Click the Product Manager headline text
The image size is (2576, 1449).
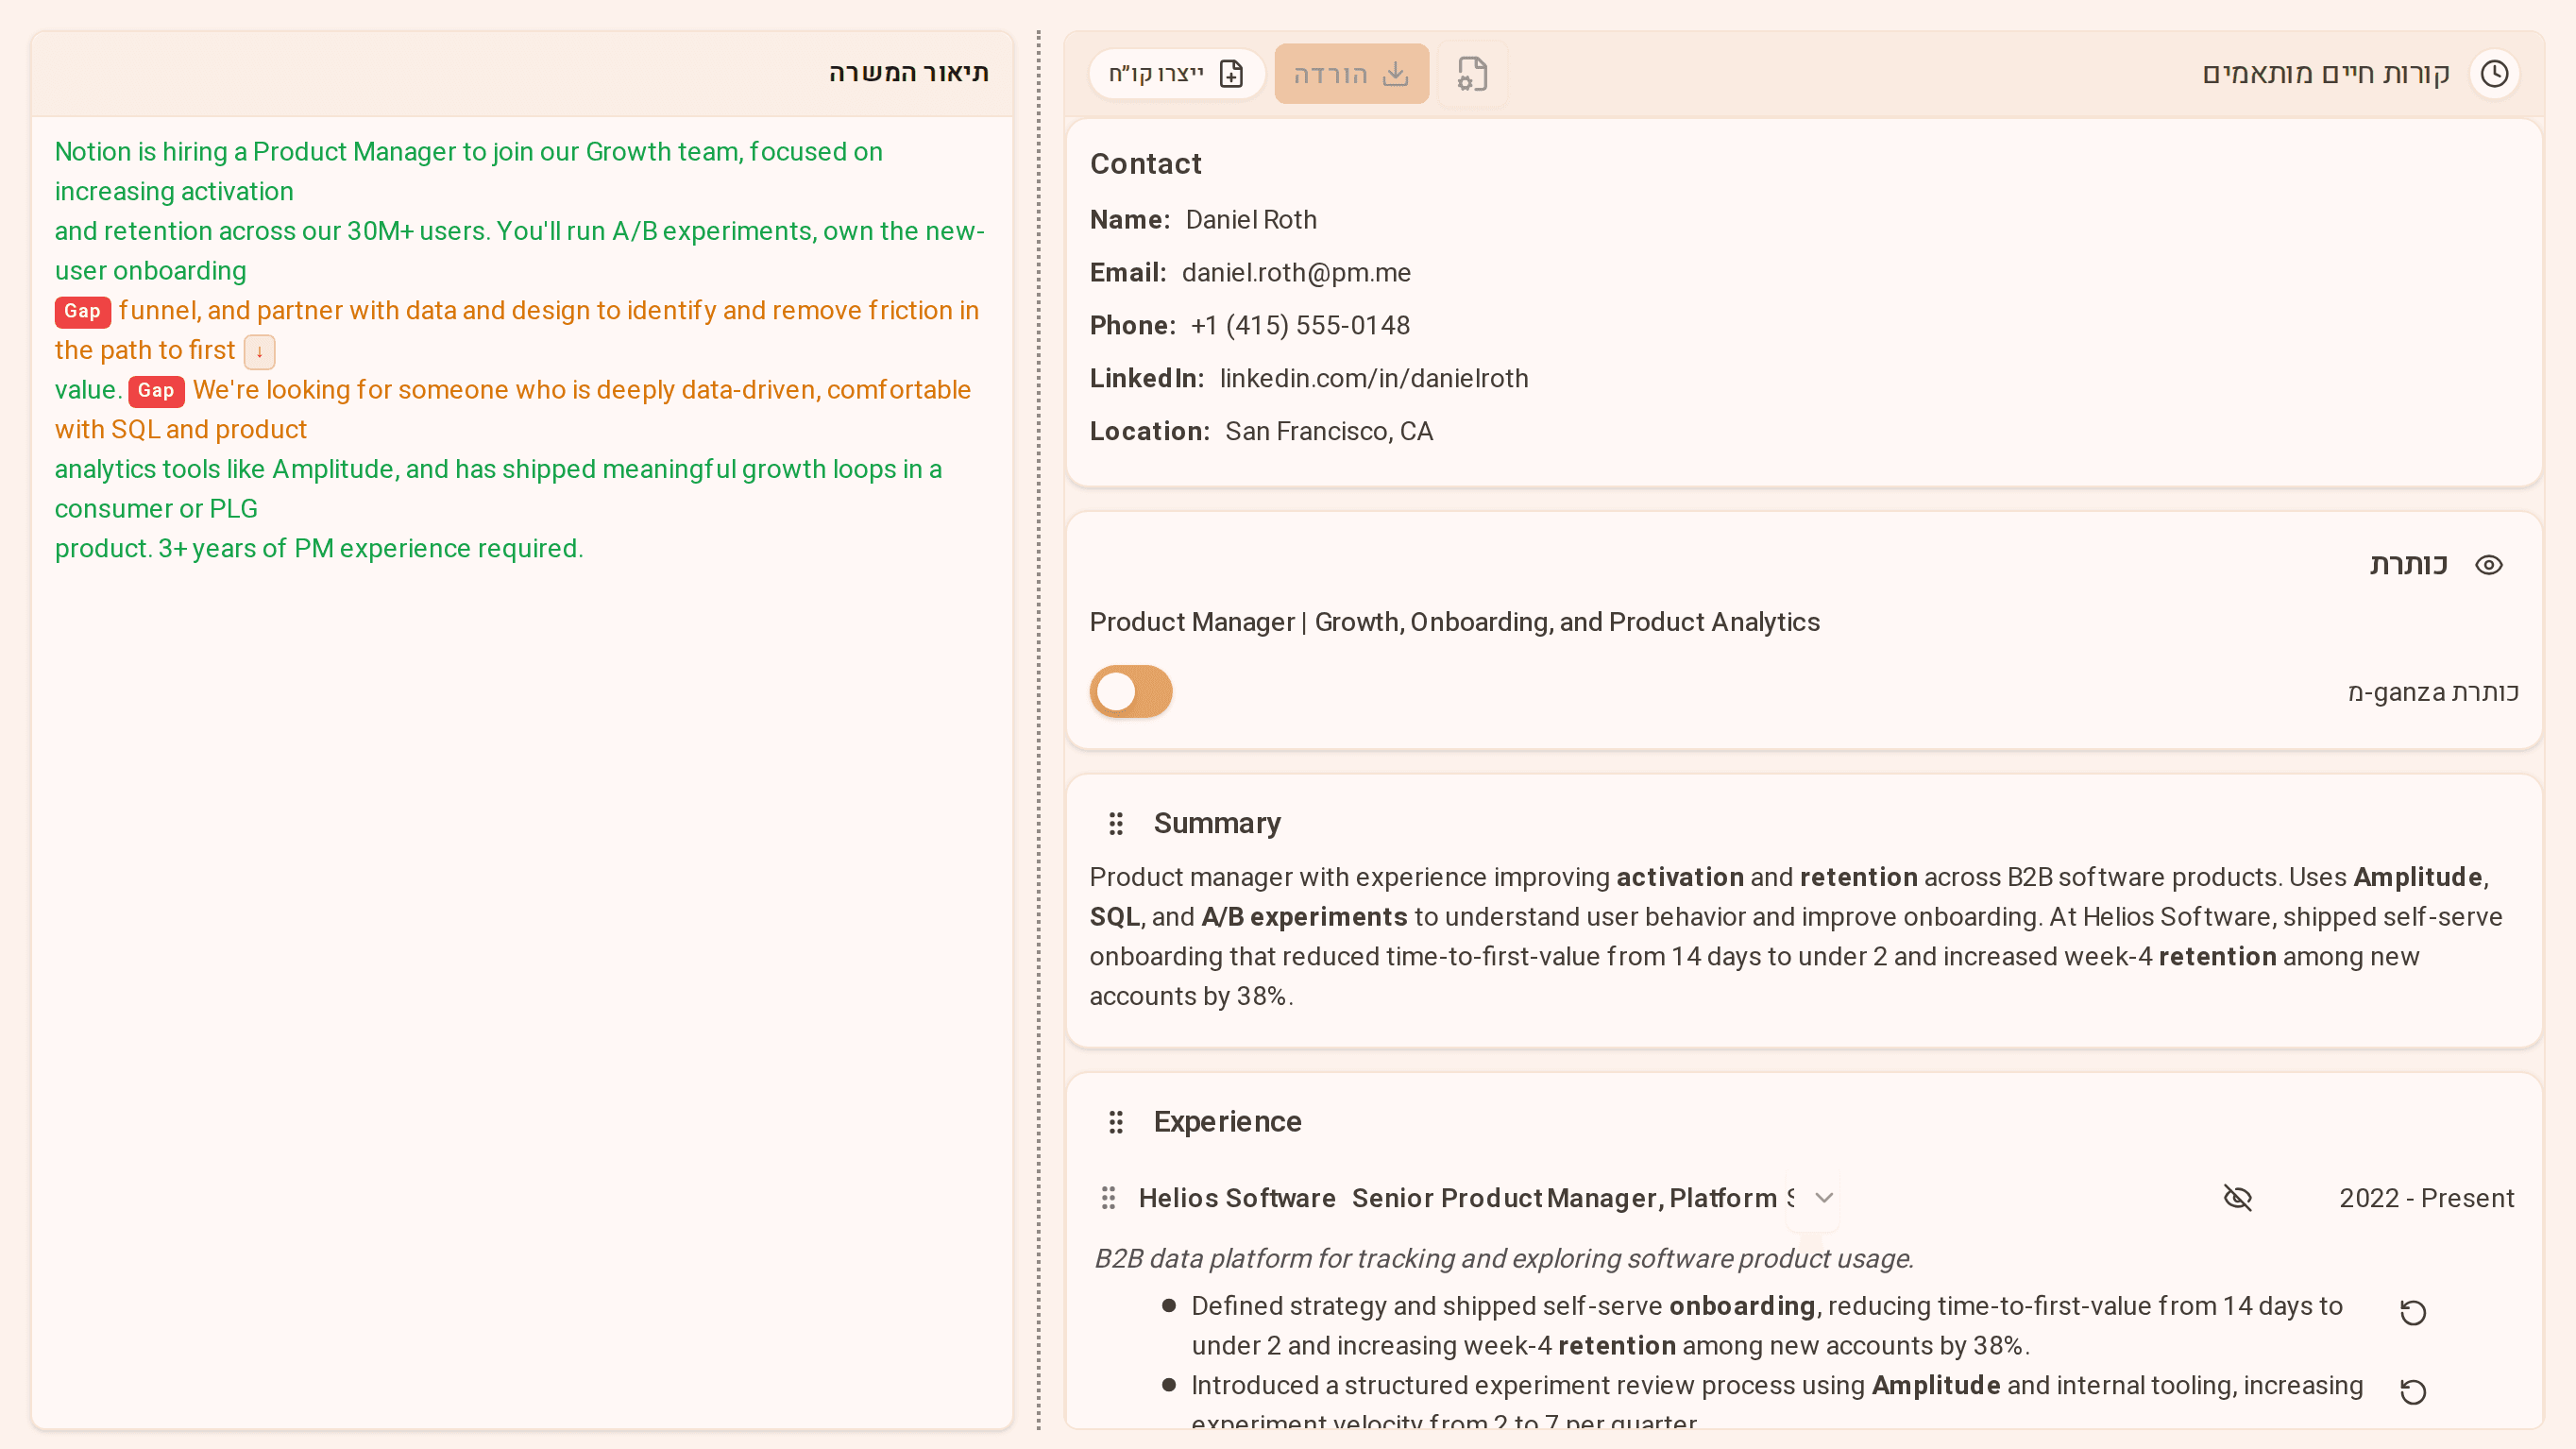(1454, 622)
